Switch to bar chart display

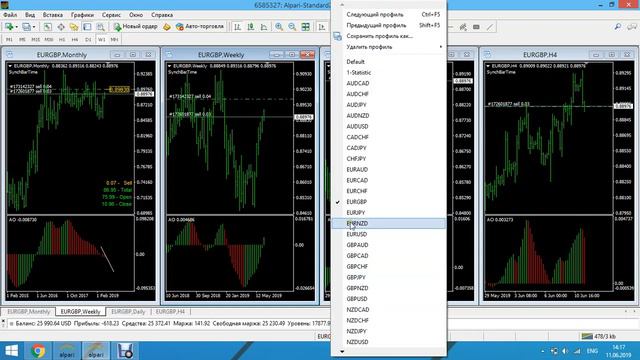pyautogui.click(x=237, y=27)
